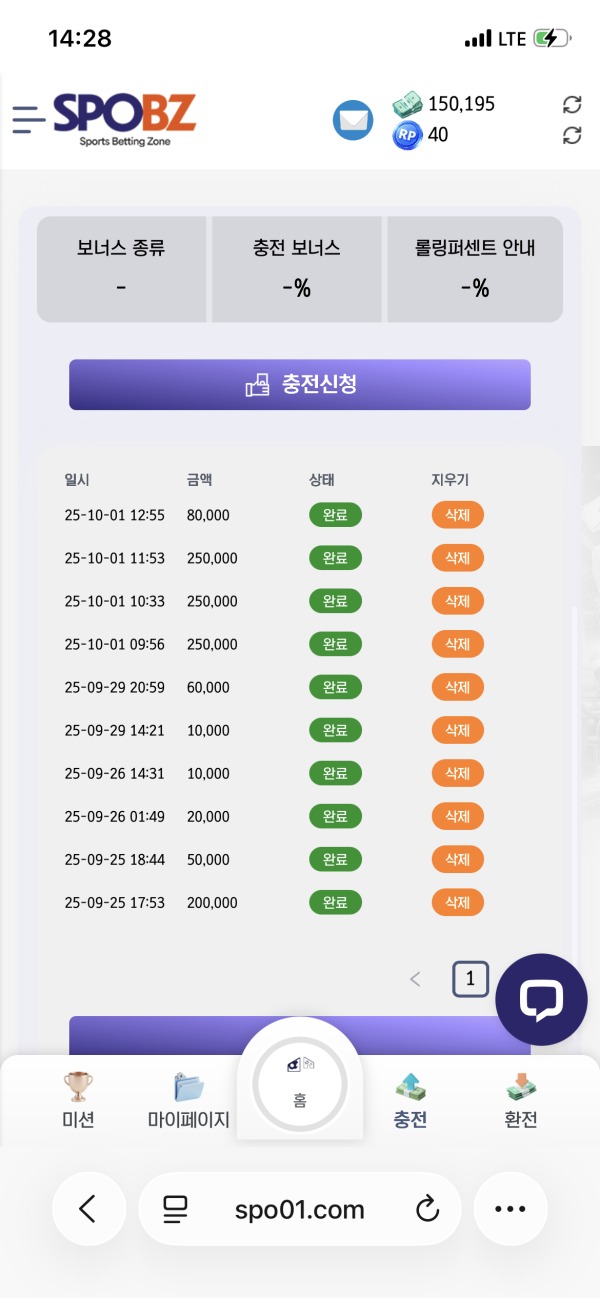Tap the spo01.com address bar

point(300,1209)
